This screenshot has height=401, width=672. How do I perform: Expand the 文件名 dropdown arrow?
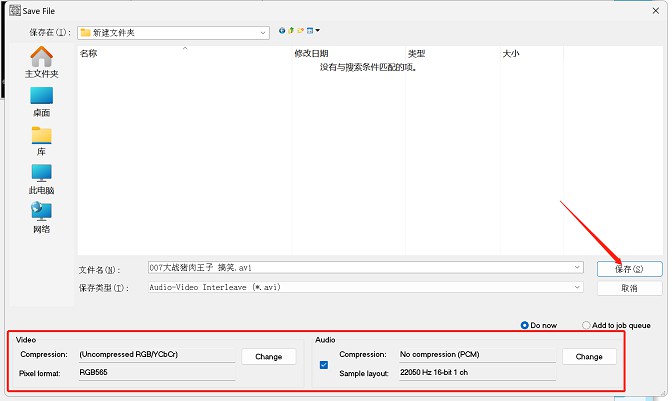tap(578, 268)
